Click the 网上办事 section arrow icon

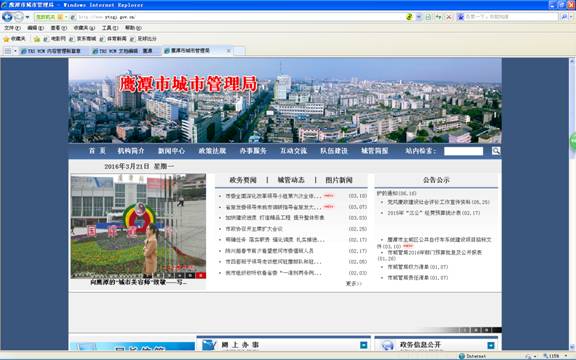tap(363, 345)
